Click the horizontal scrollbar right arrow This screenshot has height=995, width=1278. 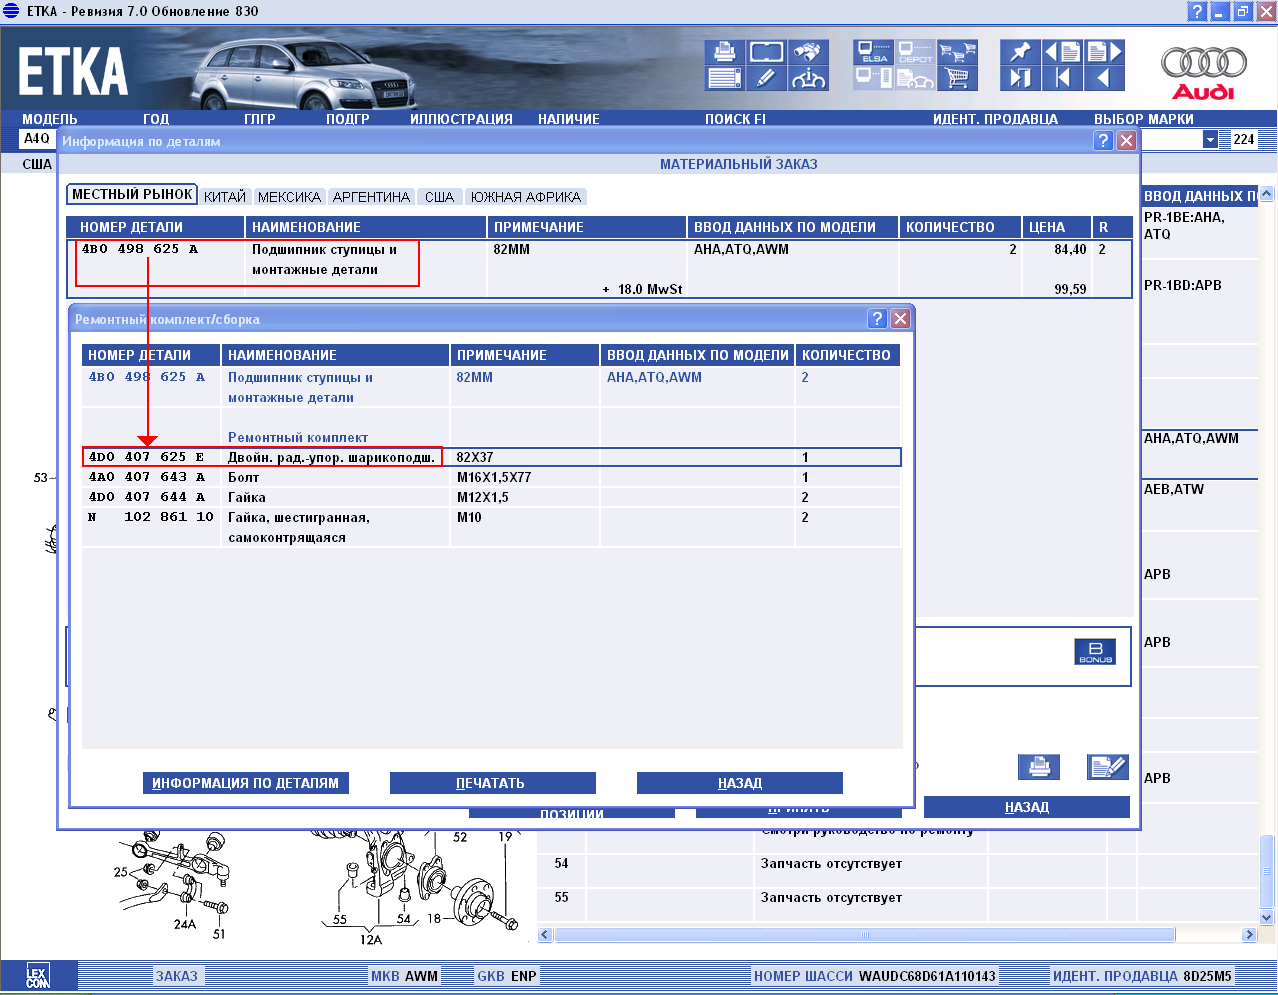1249,935
